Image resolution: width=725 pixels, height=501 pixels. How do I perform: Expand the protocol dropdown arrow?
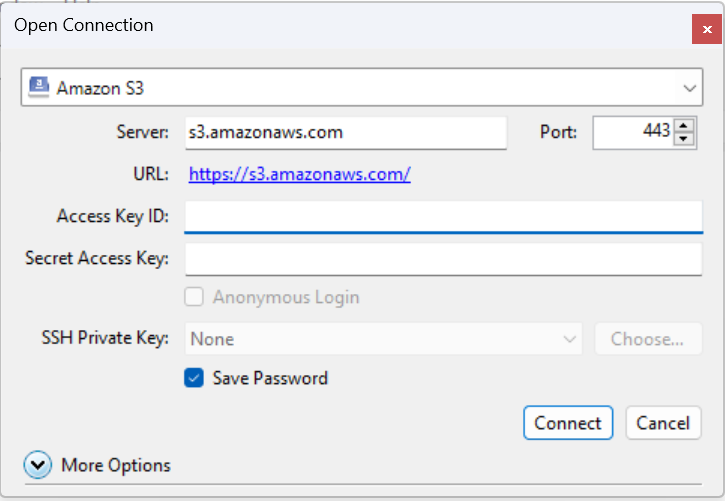pos(689,88)
